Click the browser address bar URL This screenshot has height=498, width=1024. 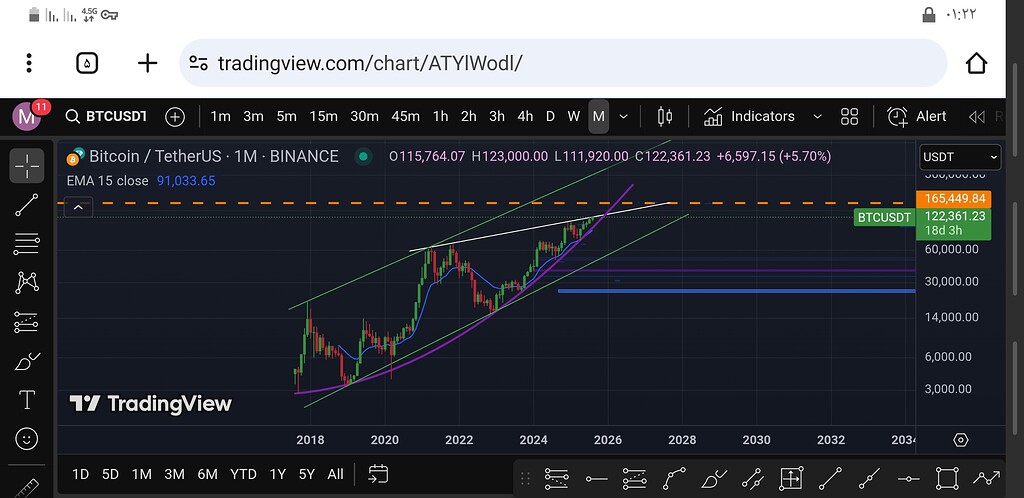370,63
